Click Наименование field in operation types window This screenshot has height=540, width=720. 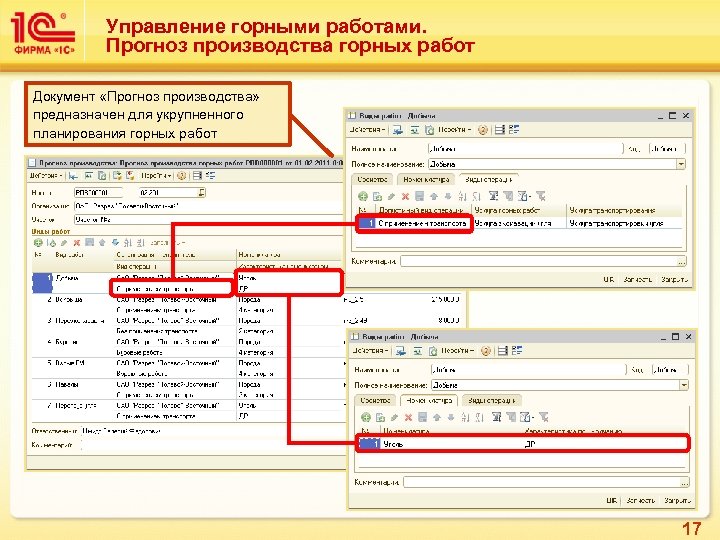point(525,149)
